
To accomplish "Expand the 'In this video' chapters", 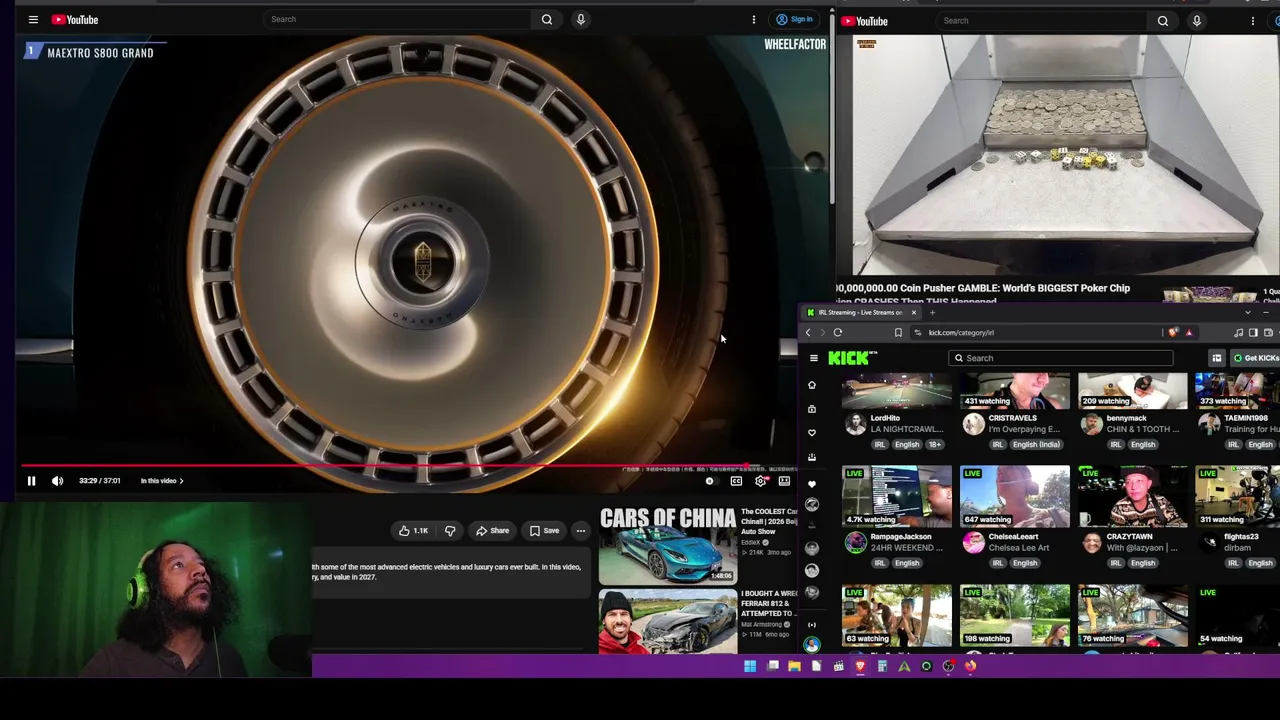I will click(162, 481).
